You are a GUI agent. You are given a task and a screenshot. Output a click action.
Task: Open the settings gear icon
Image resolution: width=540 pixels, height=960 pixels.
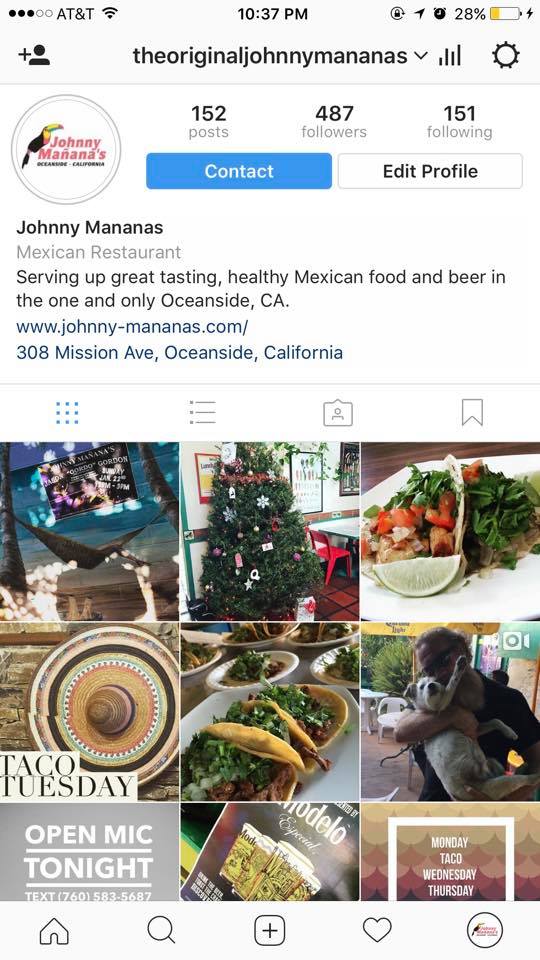(x=506, y=56)
